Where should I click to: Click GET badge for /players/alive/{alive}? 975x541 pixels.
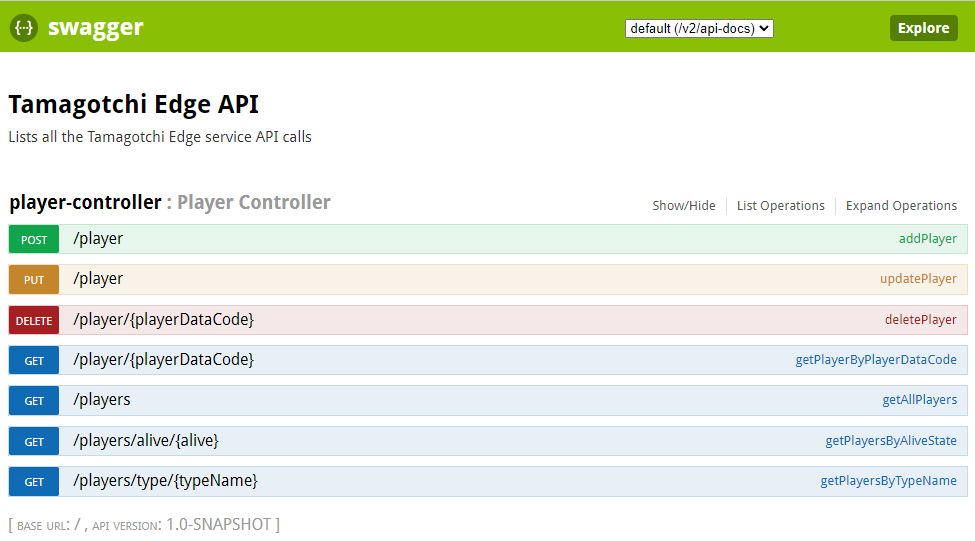[x=34, y=442]
